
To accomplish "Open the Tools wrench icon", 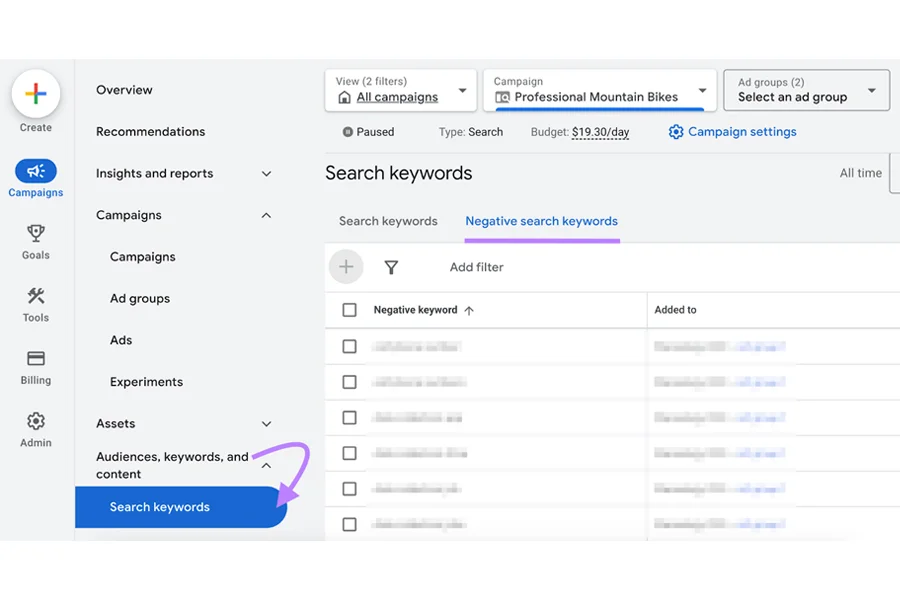I will click(x=36, y=296).
